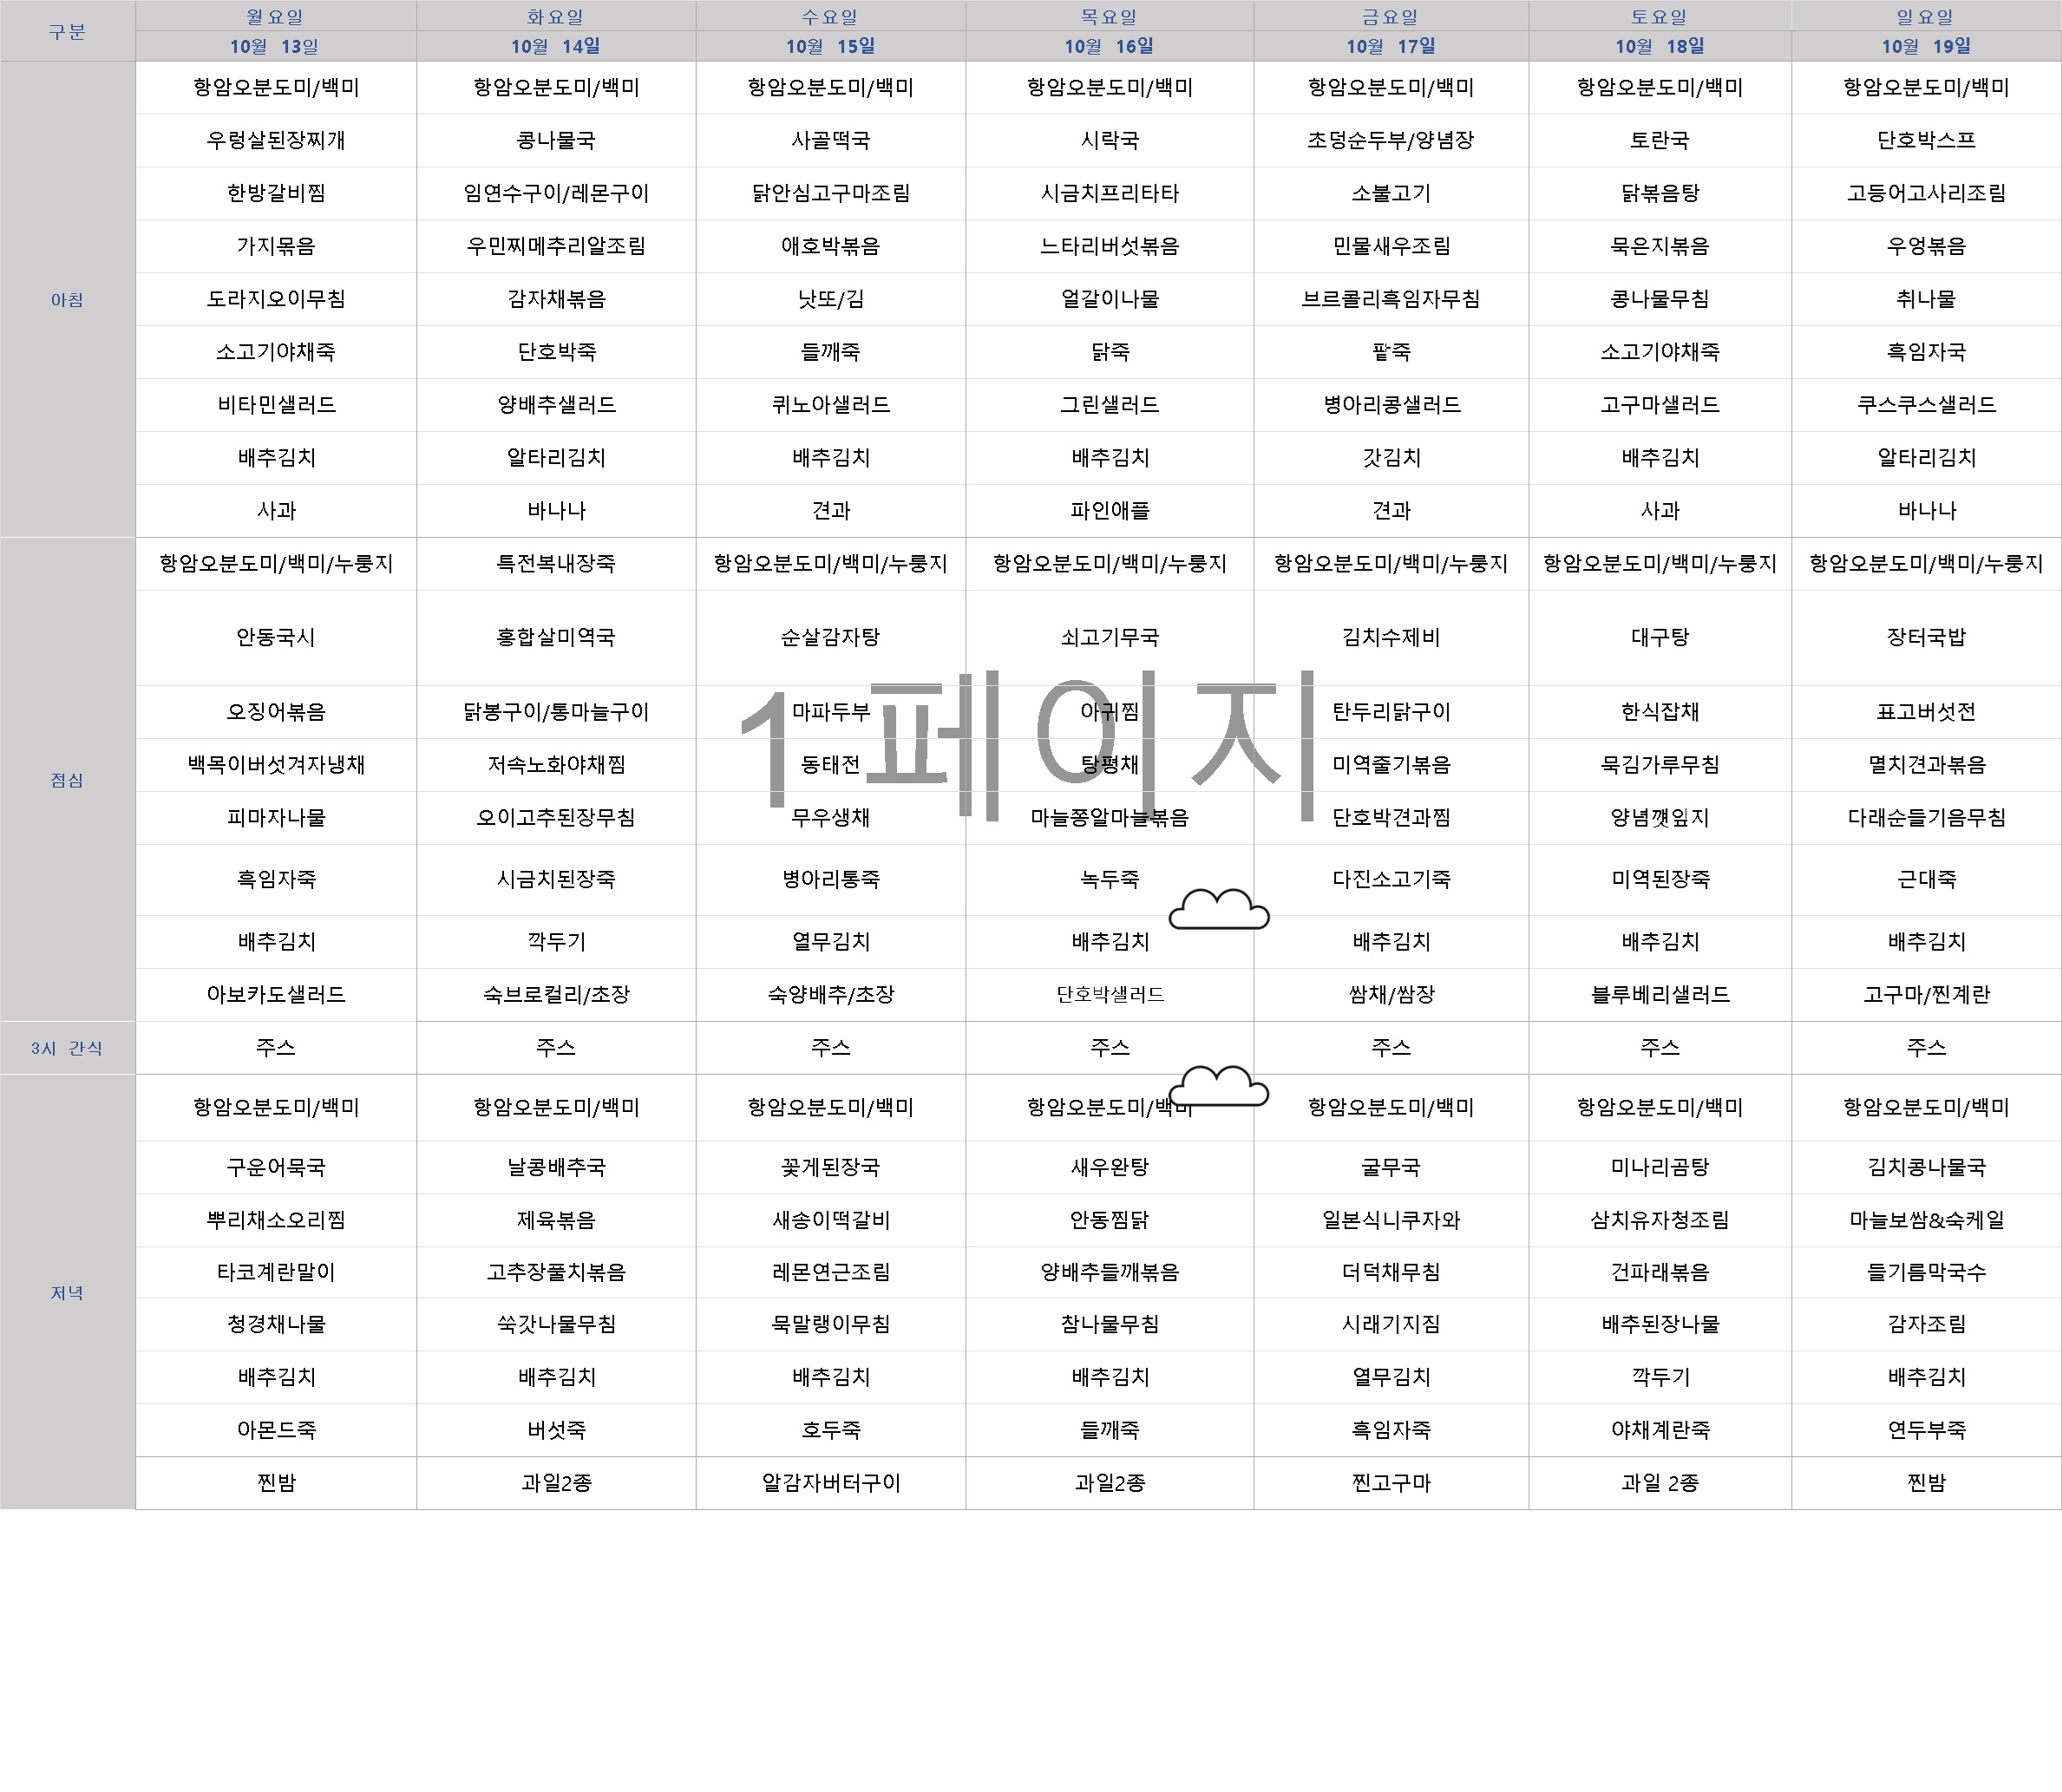Click the 10월 18일 date header
This screenshot has width=2062, height=1792.
click(1659, 46)
